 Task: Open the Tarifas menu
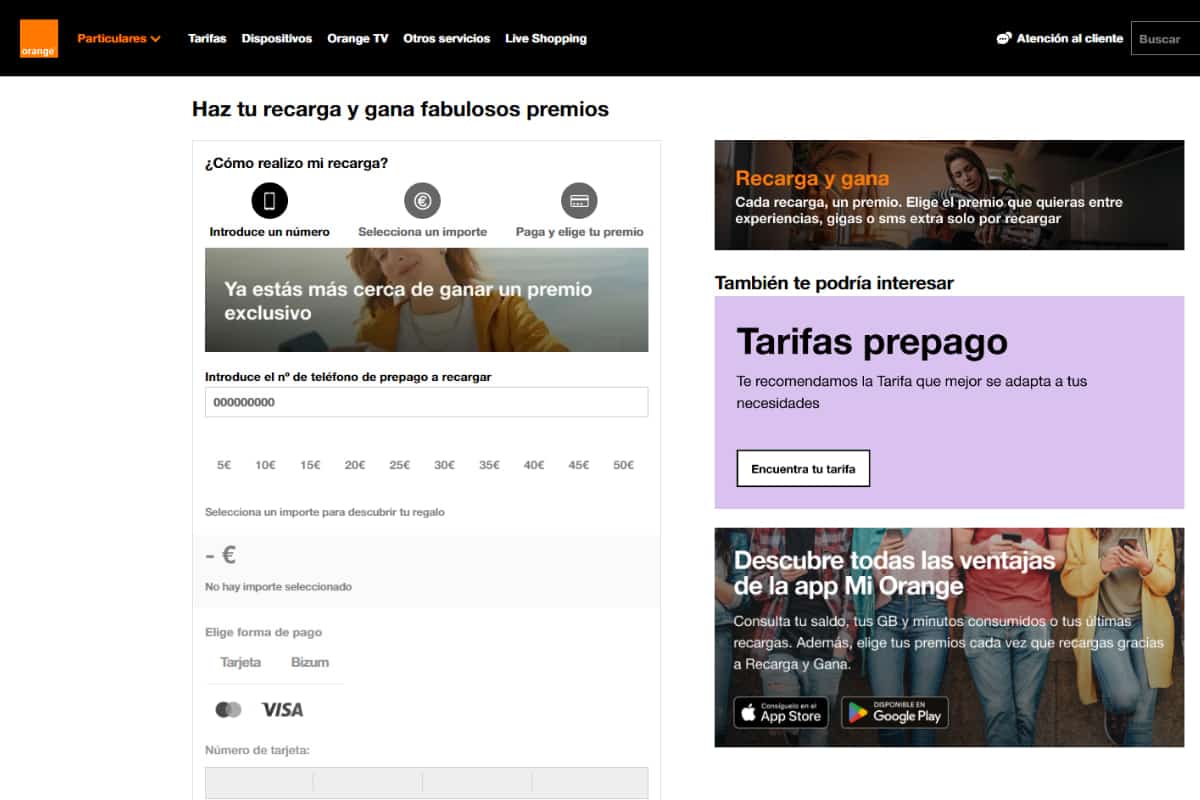207,39
